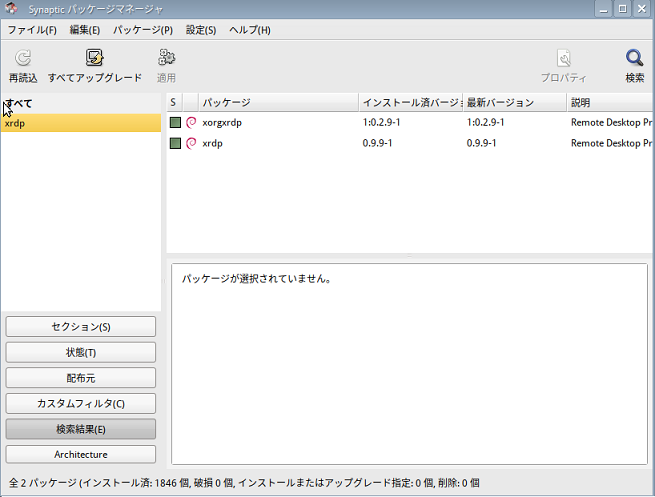Open the 設定(S) menu
The image size is (655, 497).
point(201,30)
